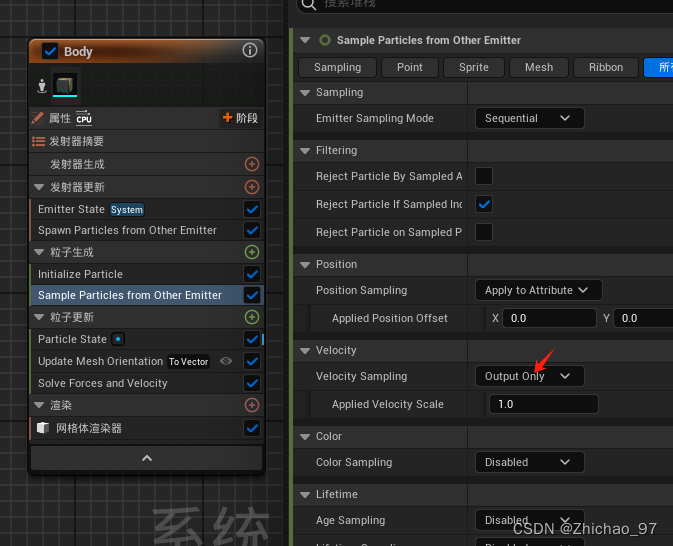Toggle Particle State module checkbox
The height and width of the screenshot is (546, 673).
click(x=252, y=340)
